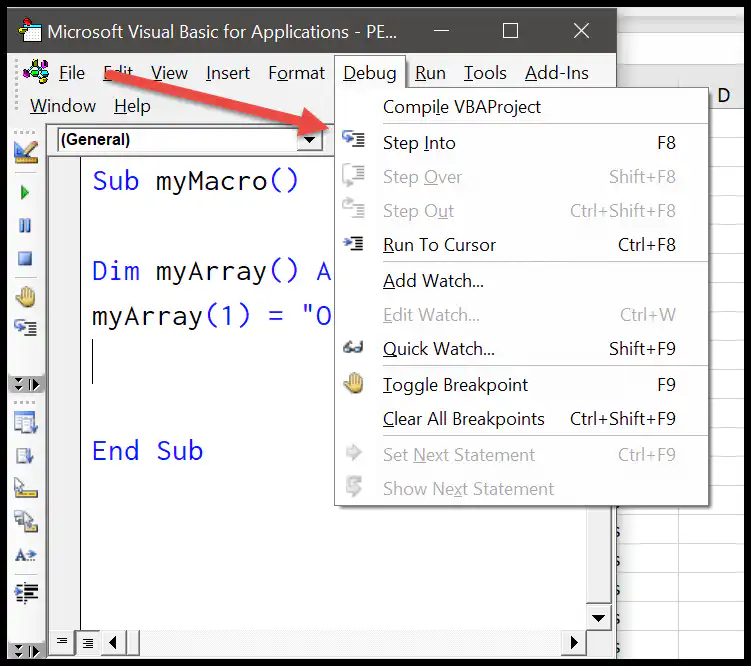Viewport: 751px width, 666px height.
Task: Click the Break pause icon in toolbar
Action: (25, 226)
